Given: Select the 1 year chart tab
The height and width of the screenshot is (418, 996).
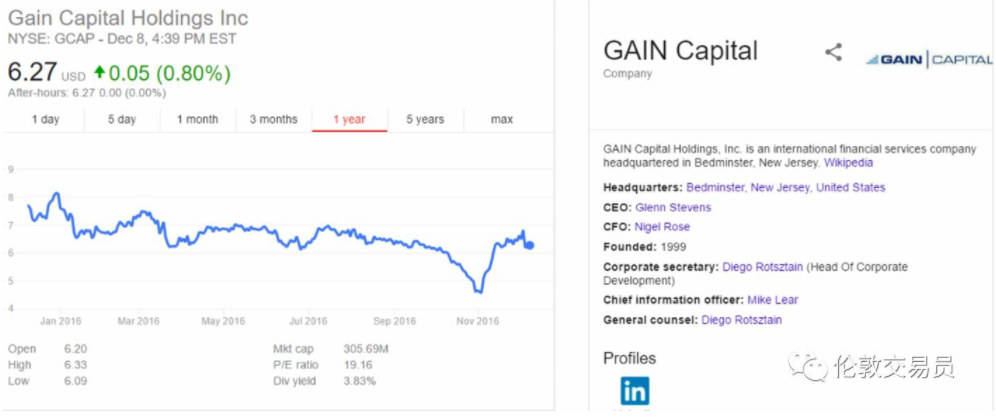Looking at the screenshot, I should [349, 120].
